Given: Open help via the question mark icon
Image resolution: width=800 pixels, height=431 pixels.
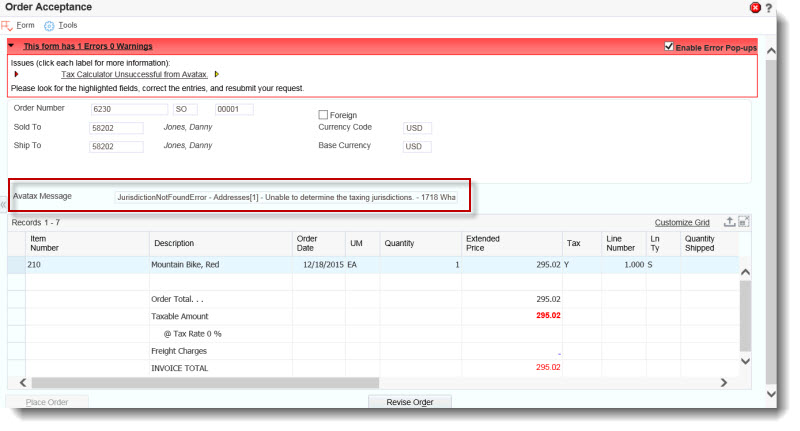Looking at the screenshot, I should (x=768, y=7).
